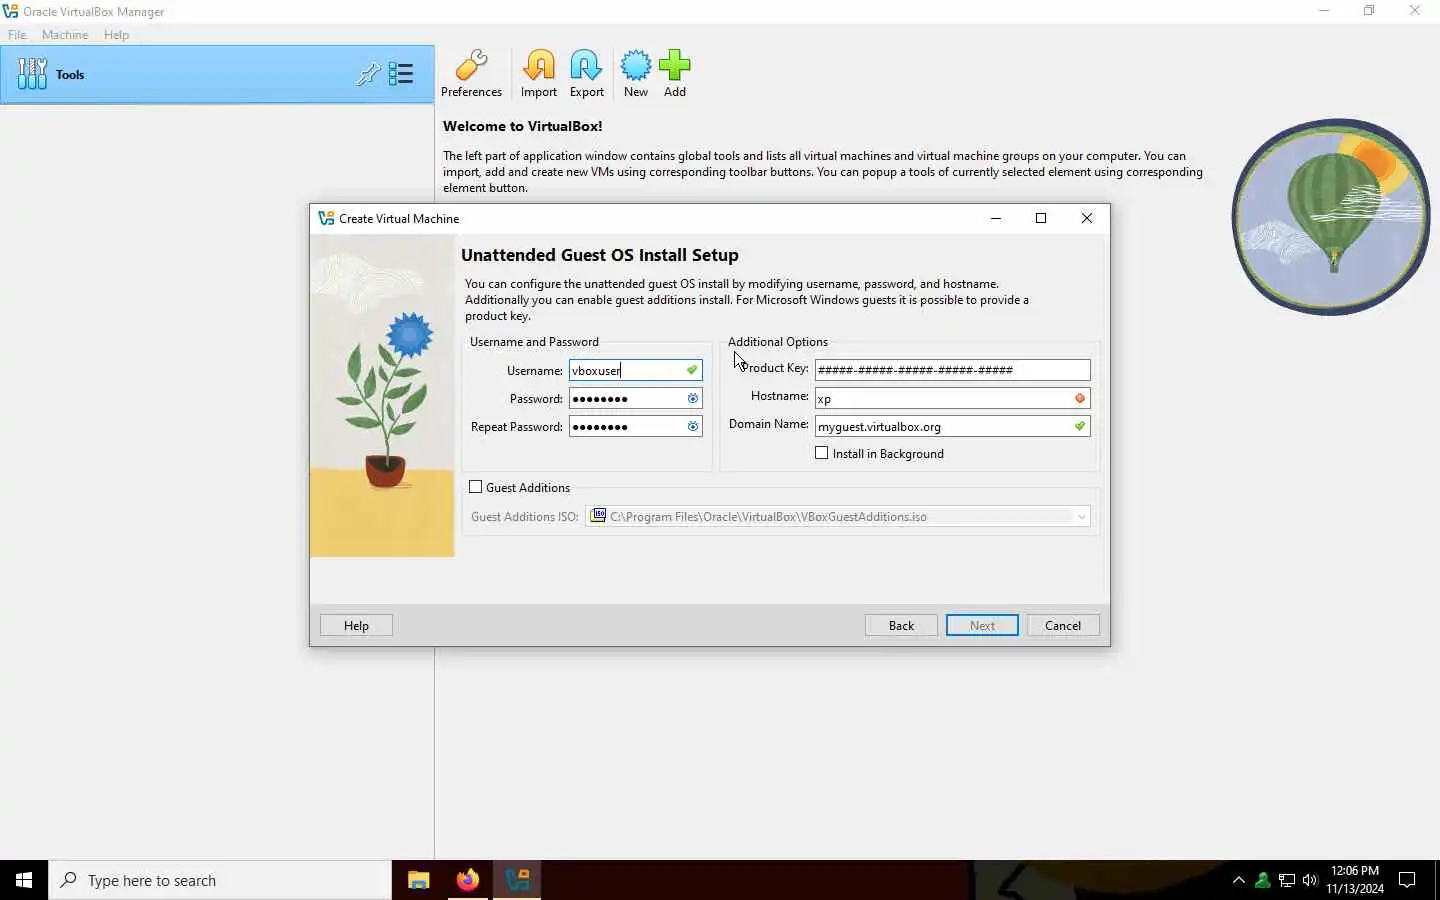Click the Username valid checkmark icon
The height and width of the screenshot is (900, 1440).
point(691,370)
